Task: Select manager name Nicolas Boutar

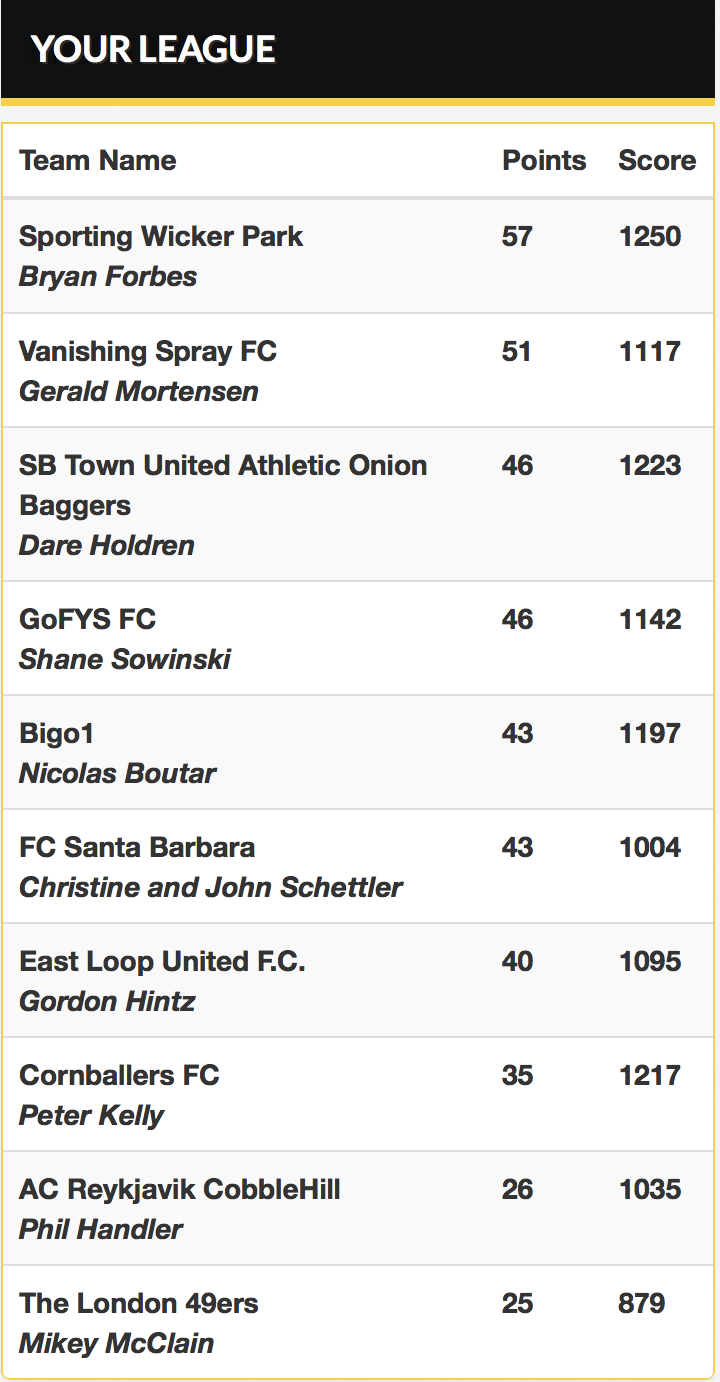Action: point(118,773)
